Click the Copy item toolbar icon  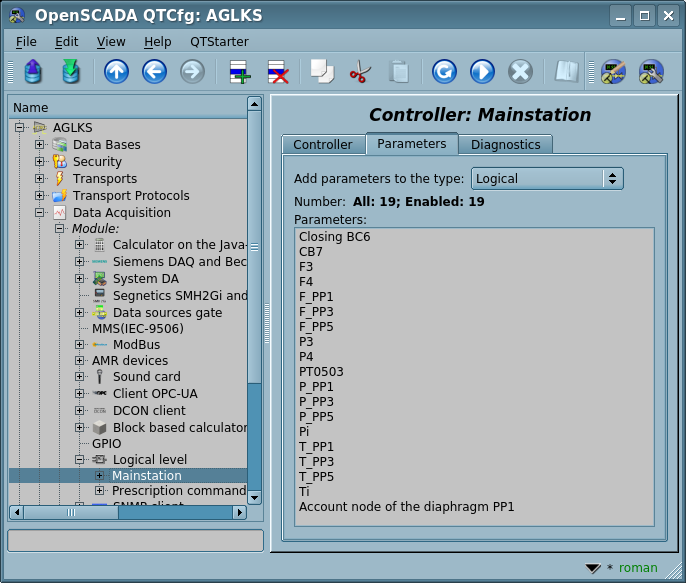click(x=321, y=72)
